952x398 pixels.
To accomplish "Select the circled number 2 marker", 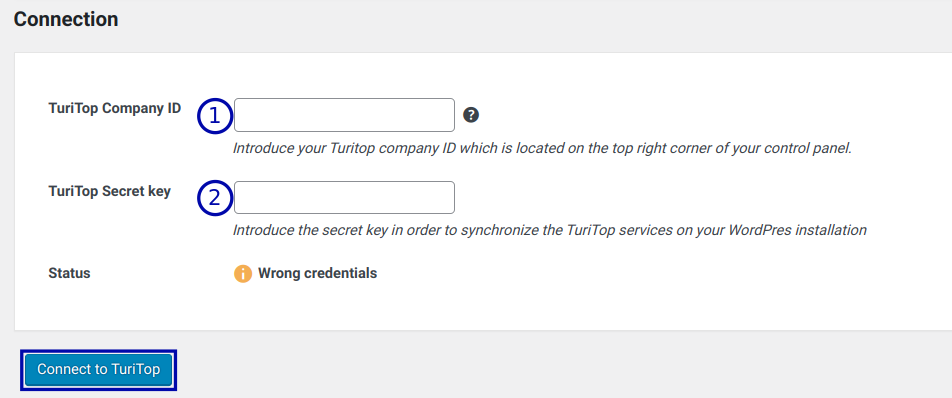I will (x=214, y=198).
